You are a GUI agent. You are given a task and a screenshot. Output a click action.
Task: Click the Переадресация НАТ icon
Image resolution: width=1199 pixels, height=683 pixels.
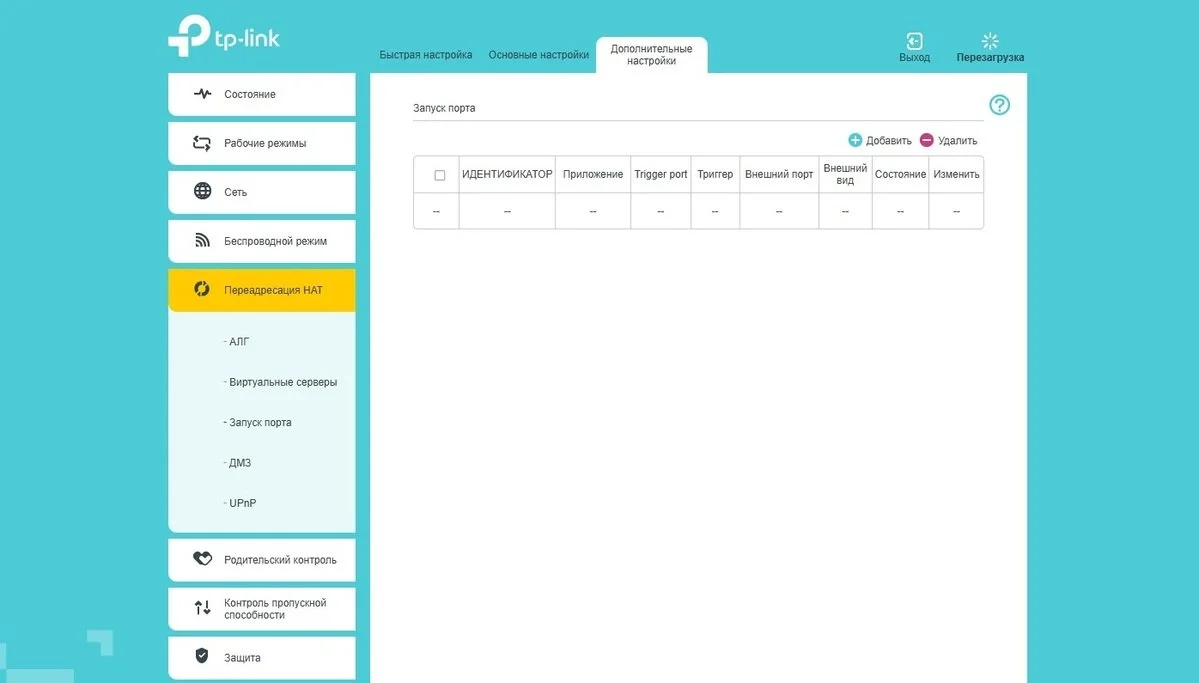202,289
